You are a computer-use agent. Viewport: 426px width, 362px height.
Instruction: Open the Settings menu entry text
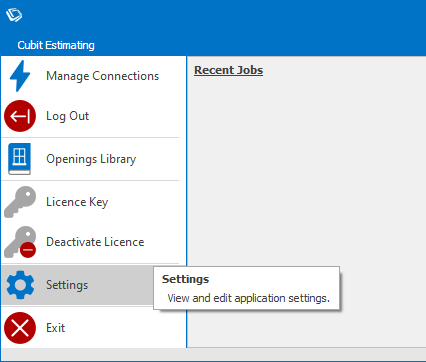click(x=67, y=285)
